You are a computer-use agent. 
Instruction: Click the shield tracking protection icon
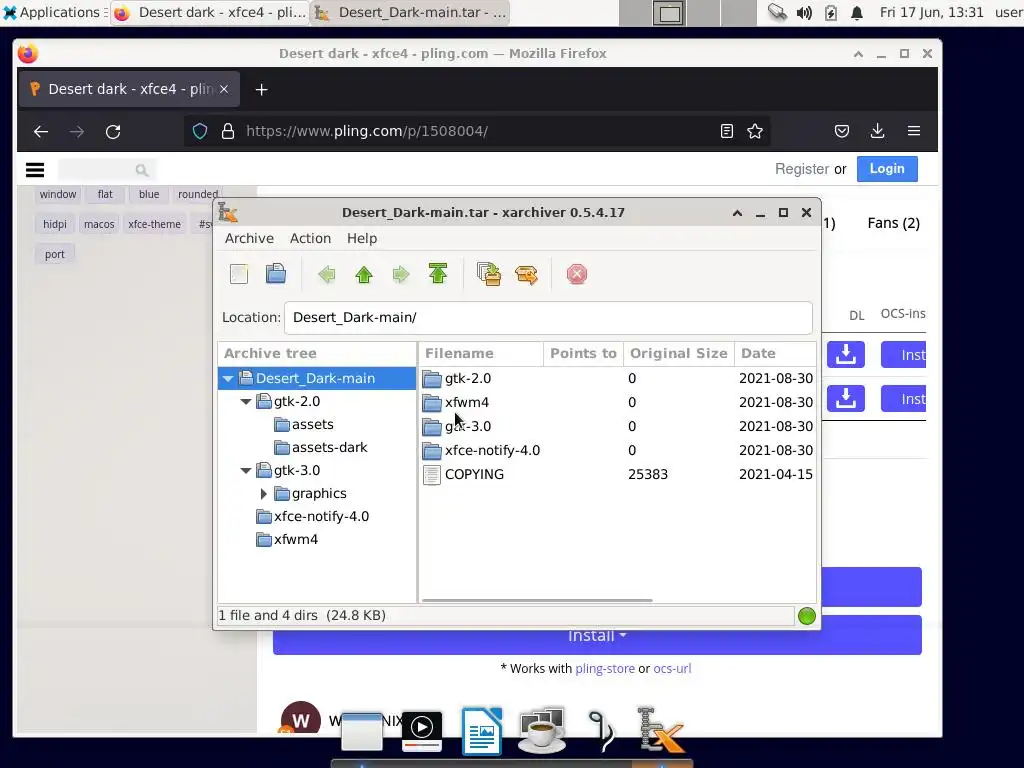200,131
